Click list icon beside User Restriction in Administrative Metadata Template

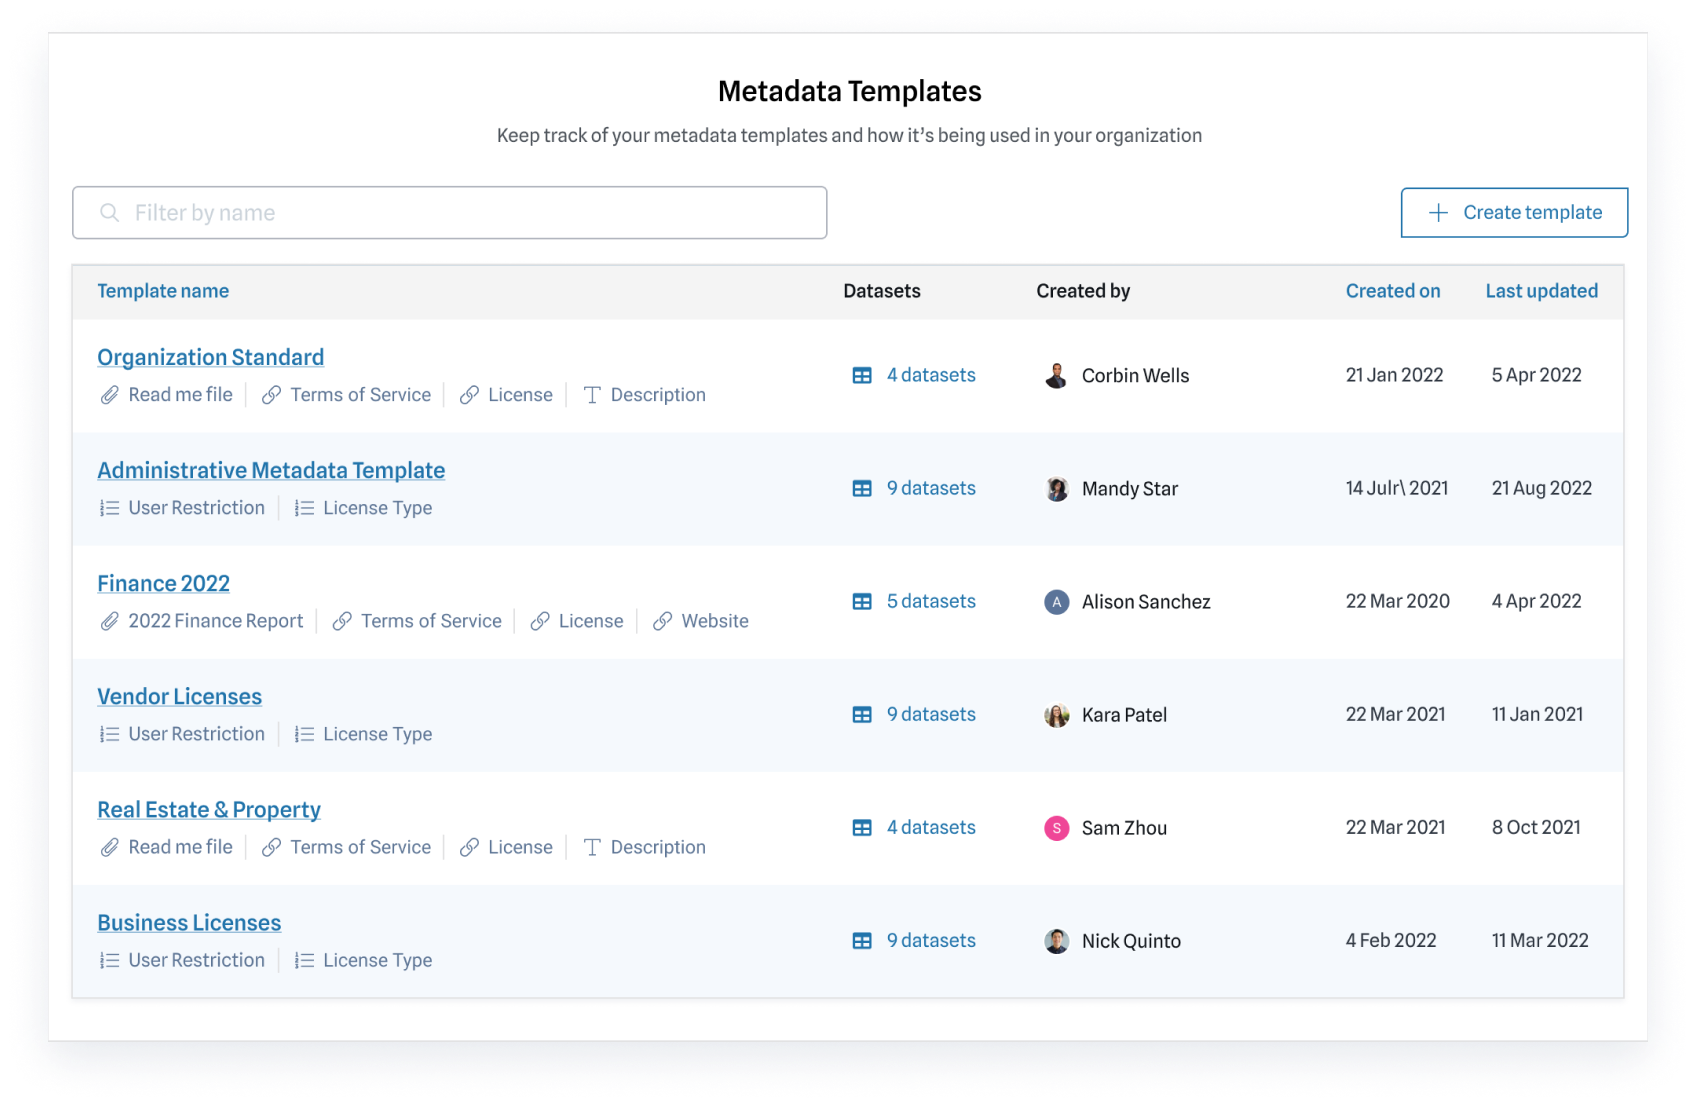pos(110,508)
